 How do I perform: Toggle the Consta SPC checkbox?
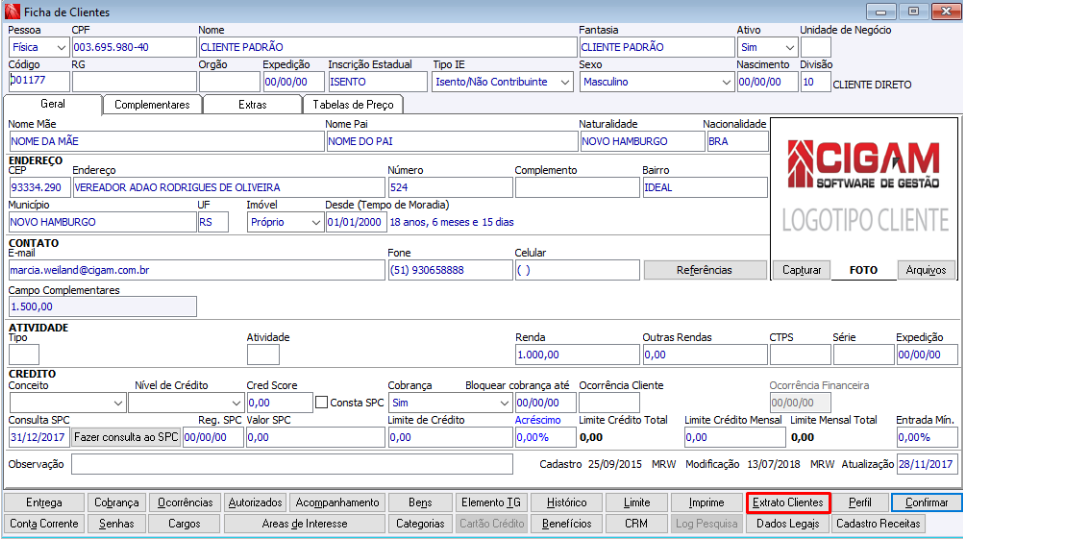pyautogui.click(x=321, y=402)
